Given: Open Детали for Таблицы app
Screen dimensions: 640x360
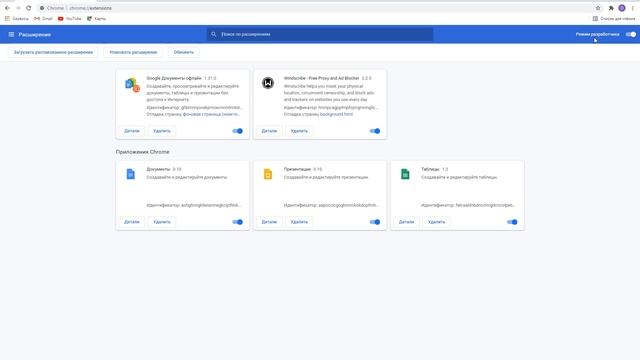Looking at the screenshot, I should pyautogui.click(x=406, y=222).
